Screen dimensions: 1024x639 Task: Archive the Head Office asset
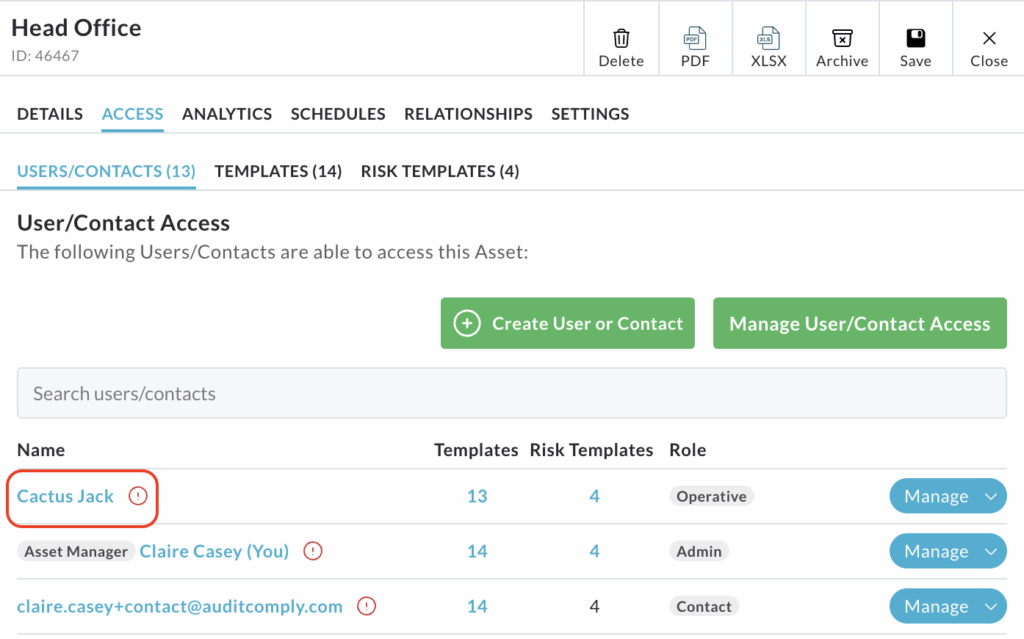point(842,40)
